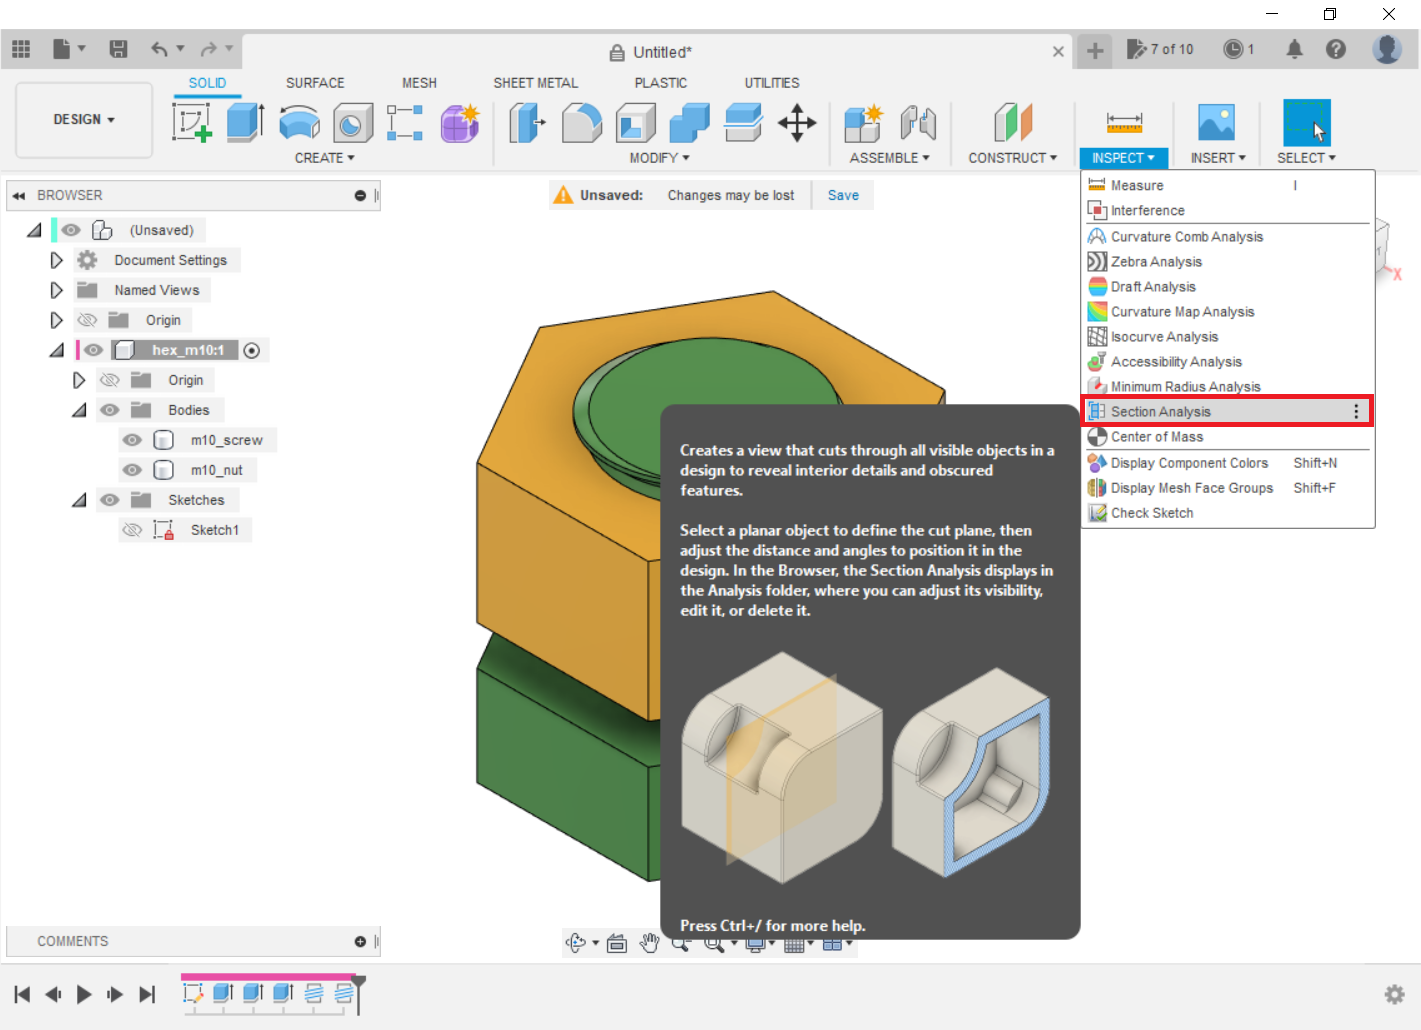Screen dimensions: 1421x1030
Task: Select the Pan hand tool
Action: (x=650, y=943)
